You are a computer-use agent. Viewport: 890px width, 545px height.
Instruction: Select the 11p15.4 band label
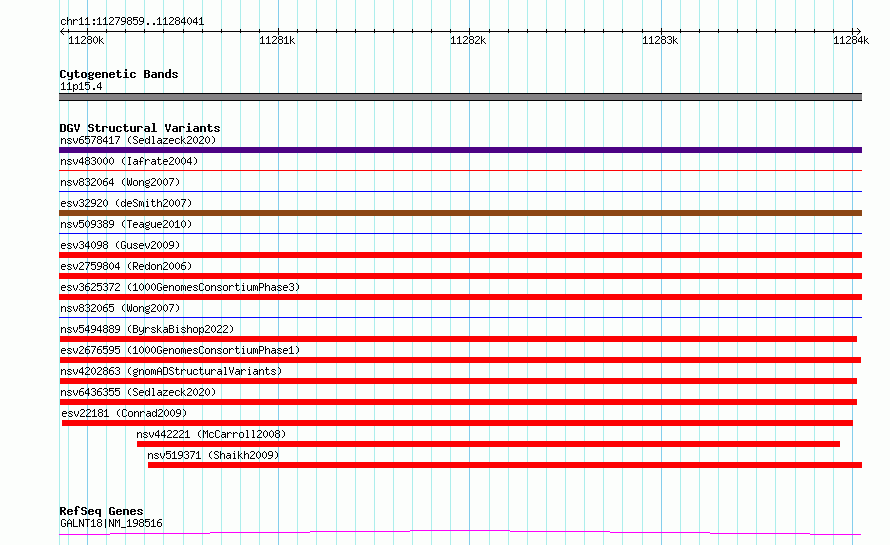(x=81, y=86)
